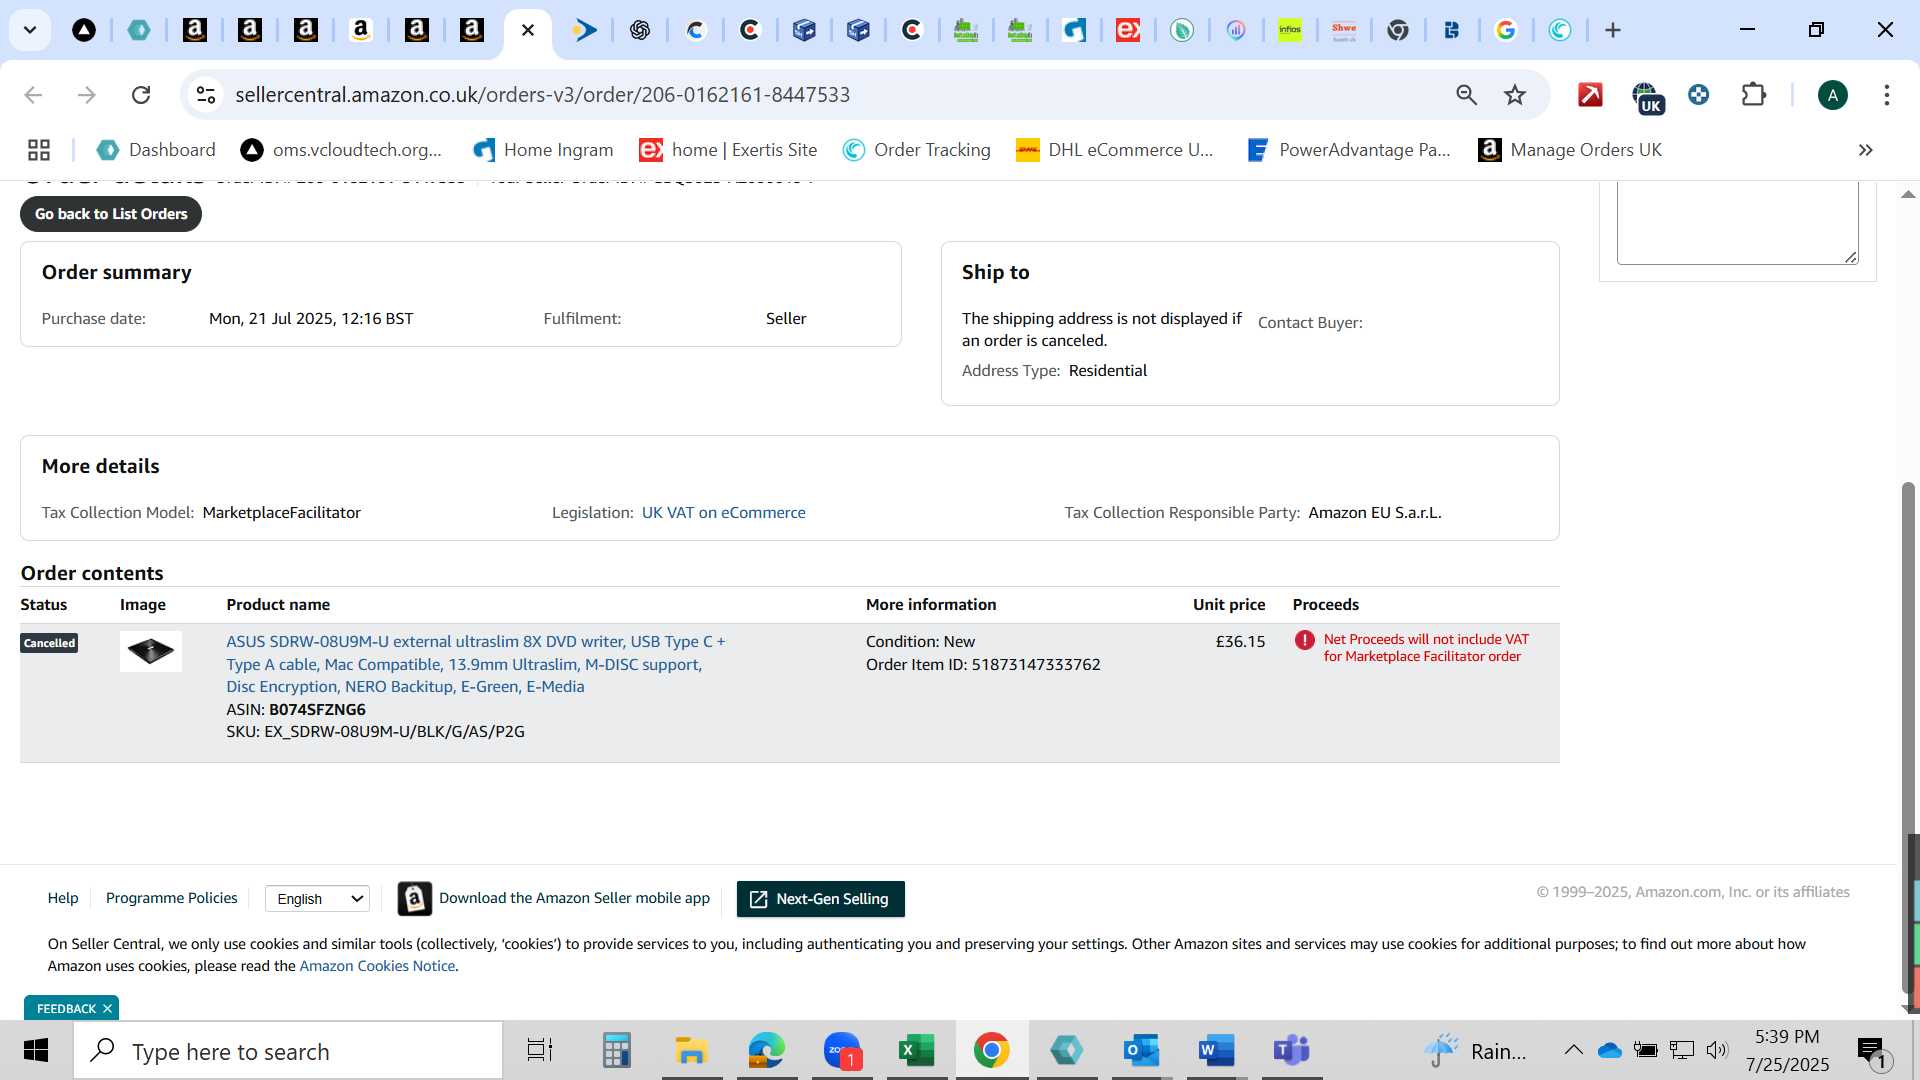Screen dimensions: 1920x1080
Task: Open Outlook from the taskbar
Action: (x=1141, y=1051)
